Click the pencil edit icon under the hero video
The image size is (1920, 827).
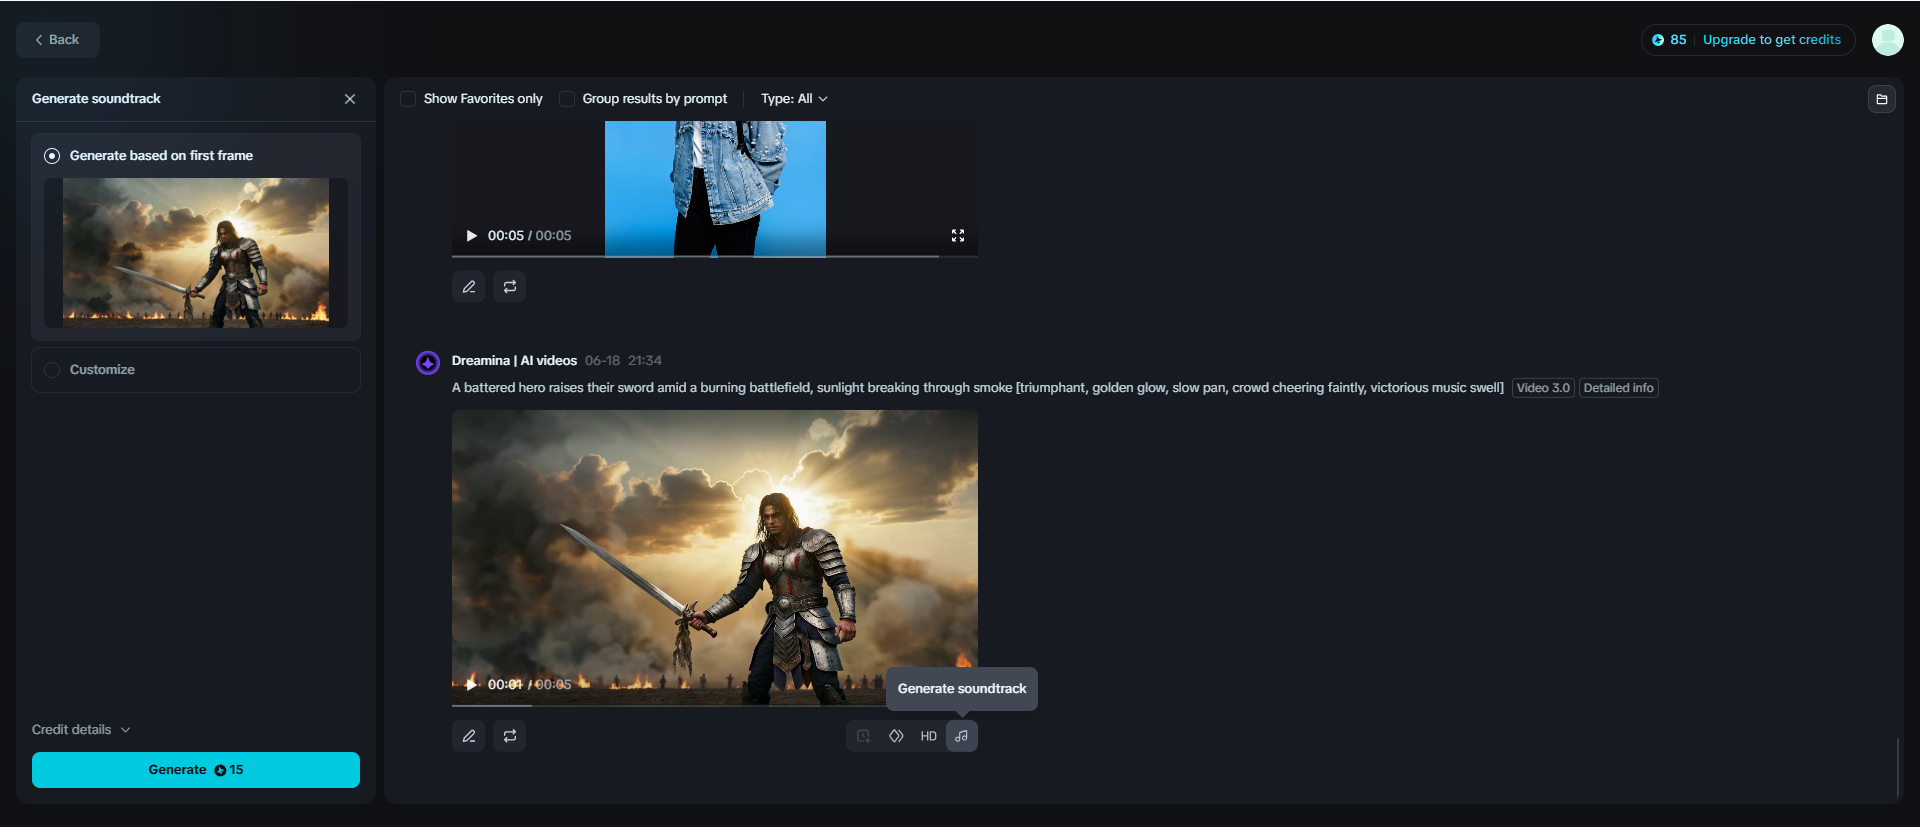tap(469, 736)
